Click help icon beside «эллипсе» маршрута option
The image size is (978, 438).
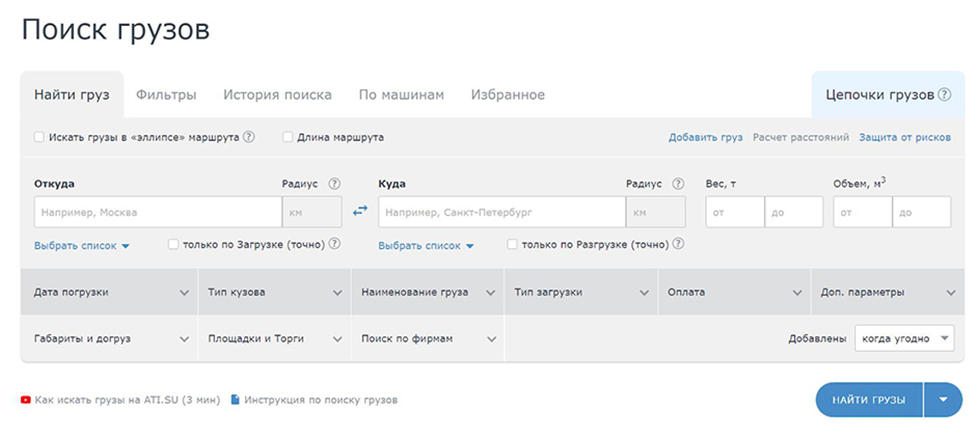(x=249, y=137)
